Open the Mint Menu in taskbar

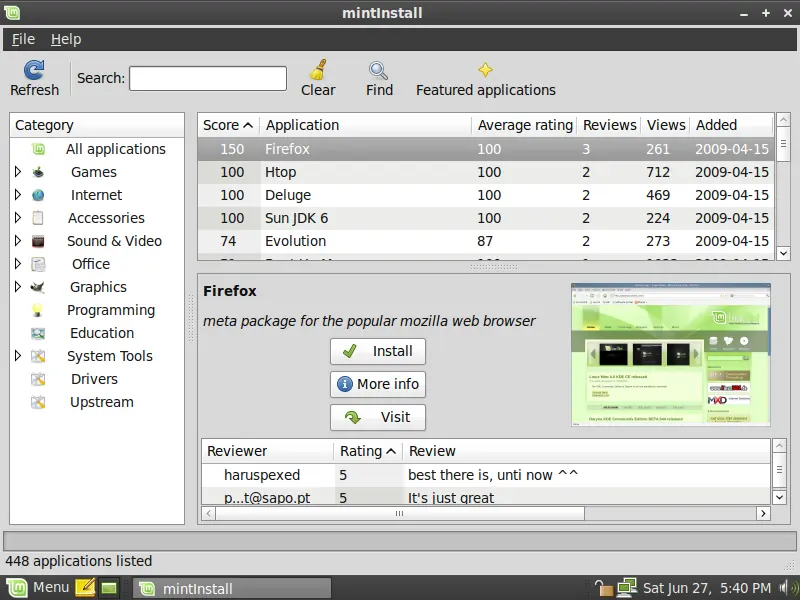(38, 587)
